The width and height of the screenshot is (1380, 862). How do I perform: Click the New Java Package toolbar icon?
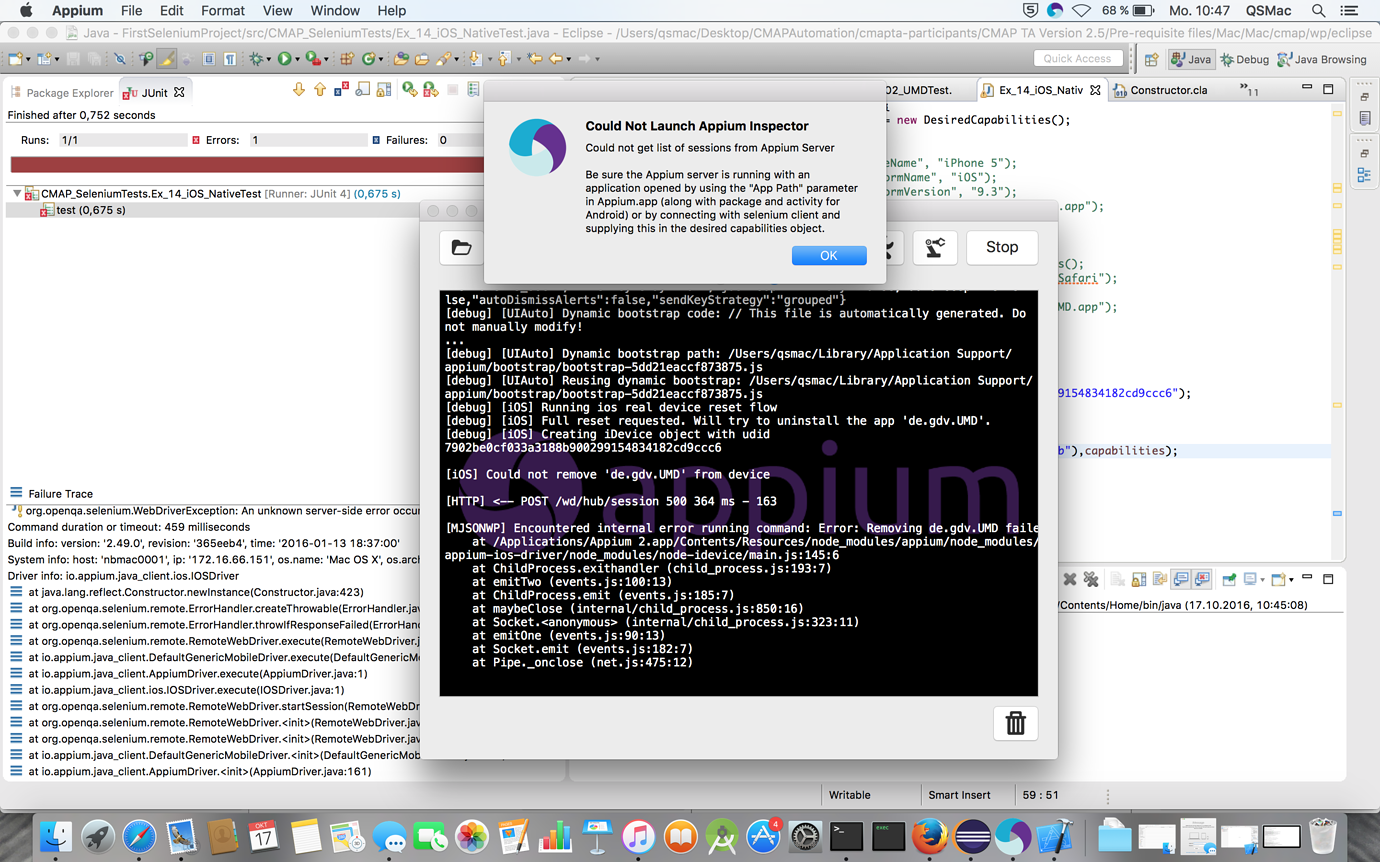pyautogui.click(x=347, y=59)
